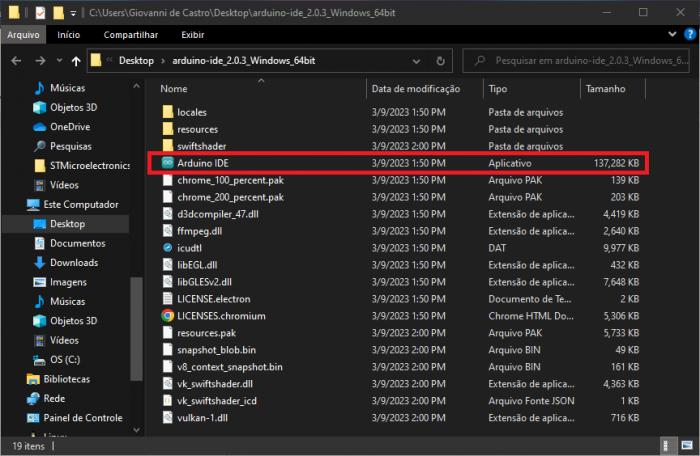Click arduino-ide_2.0.3_Windows_64bit breadcrumb segment
Image resolution: width=700 pixels, height=456 pixels.
coord(244,61)
